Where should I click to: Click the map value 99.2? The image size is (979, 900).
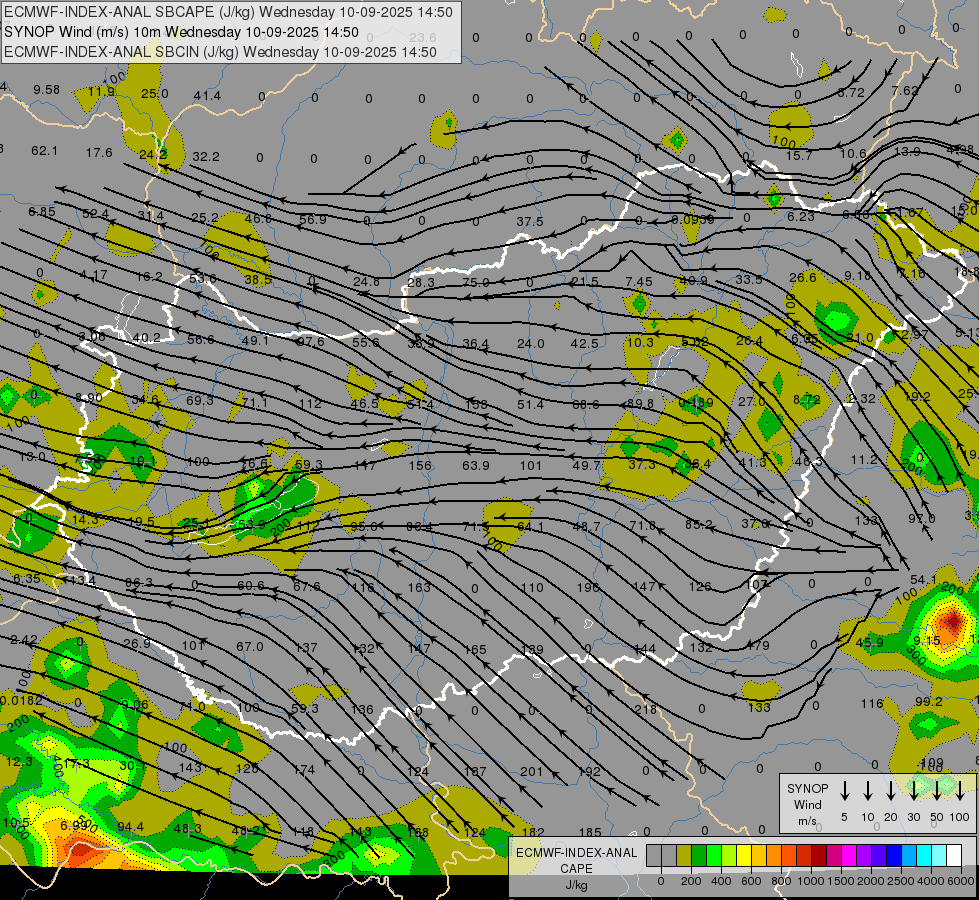point(928,701)
